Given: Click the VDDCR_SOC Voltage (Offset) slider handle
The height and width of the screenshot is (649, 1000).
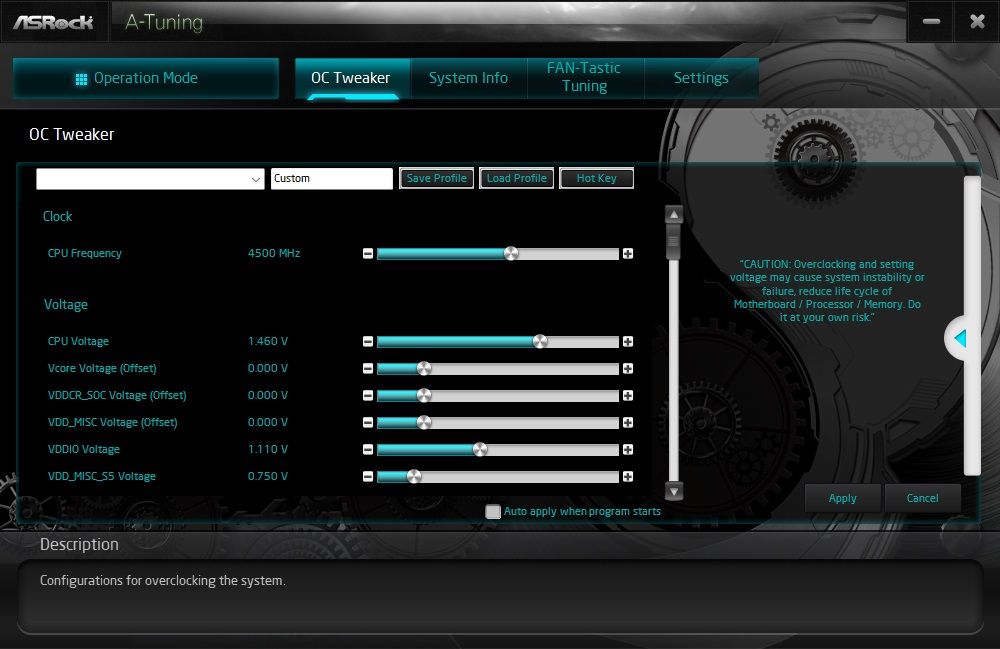Looking at the screenshot, I should tap(424, 396).
